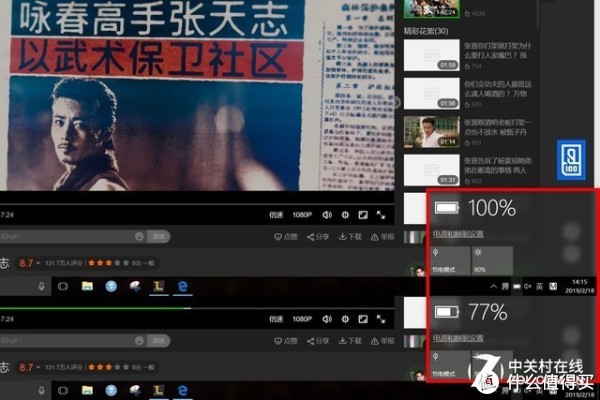Open settings gear in upper player bar

(x=345, y=215)
